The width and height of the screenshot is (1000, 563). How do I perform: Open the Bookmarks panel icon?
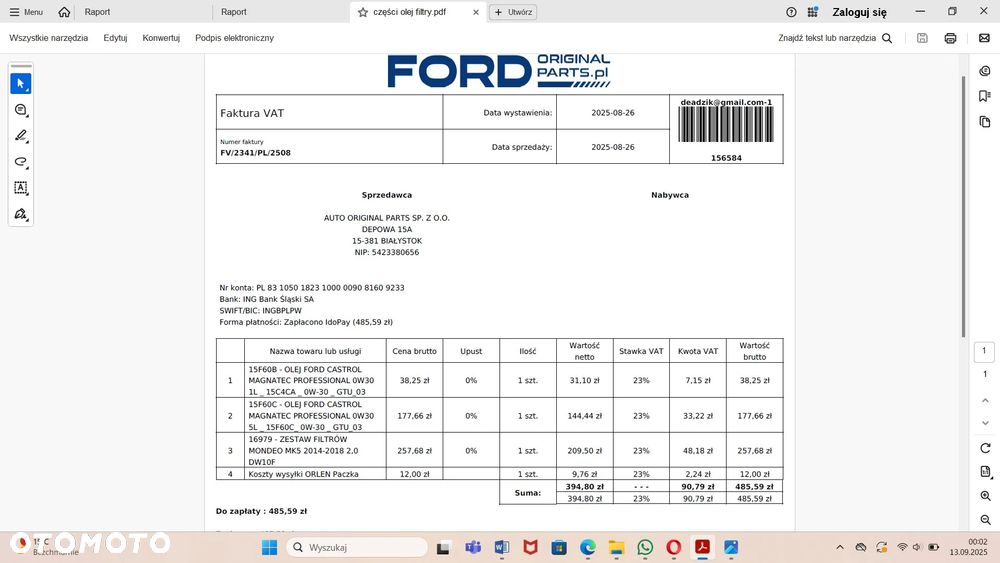(985, 96)
